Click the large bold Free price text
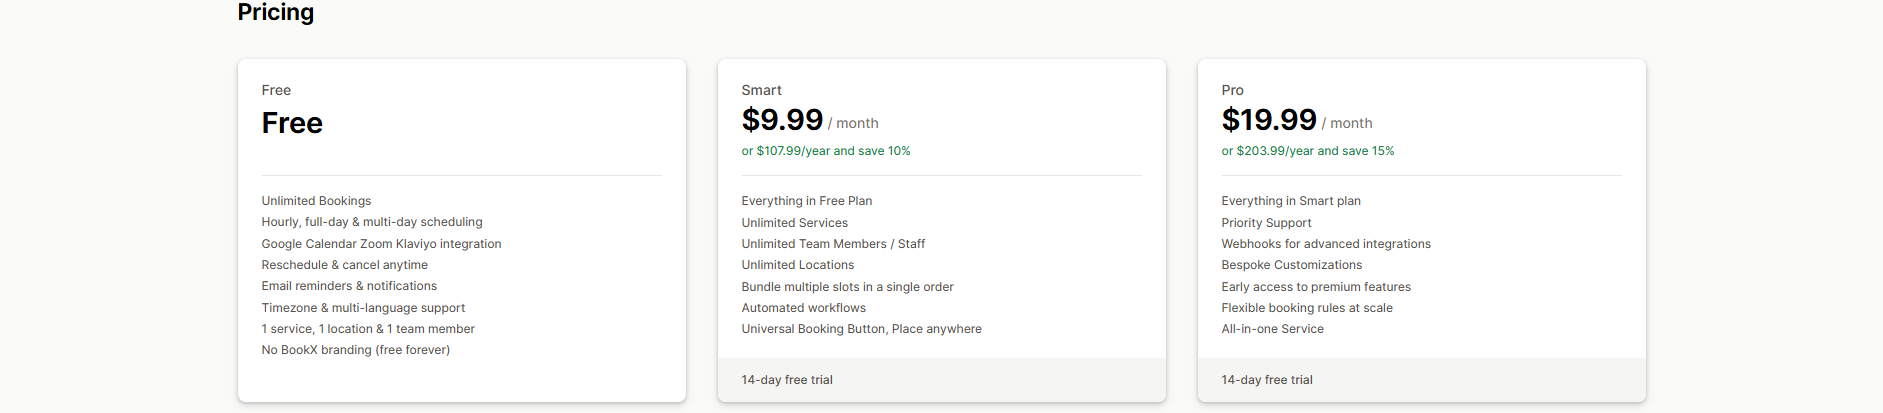 [x=292, y=123]
